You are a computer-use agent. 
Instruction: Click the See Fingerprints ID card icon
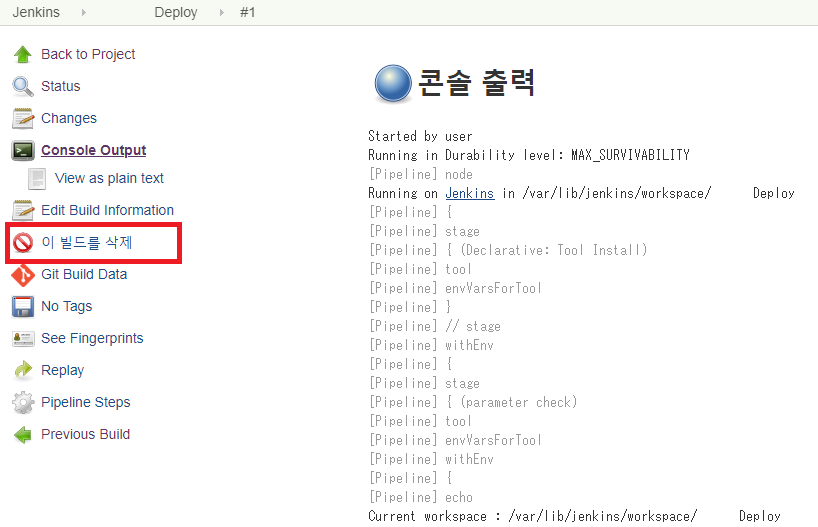[22, 339]
